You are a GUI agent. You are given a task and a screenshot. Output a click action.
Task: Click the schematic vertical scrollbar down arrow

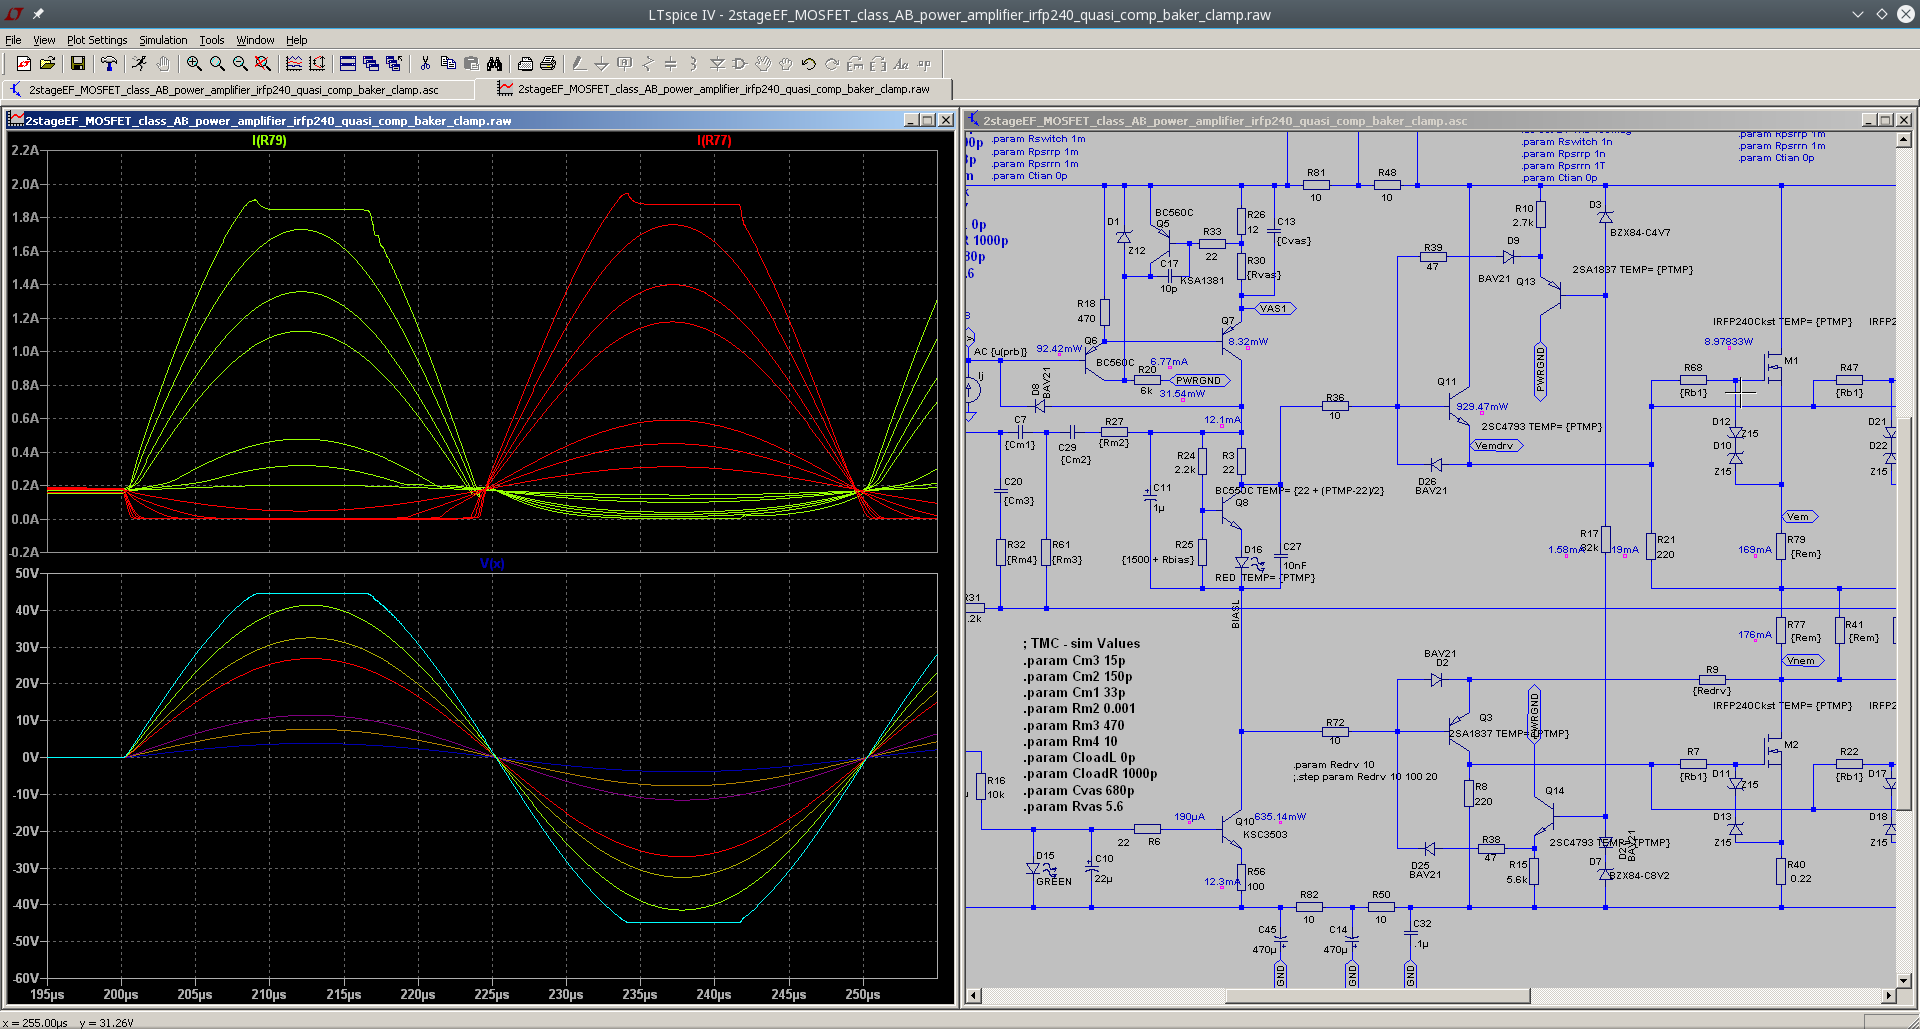pyautogui.click(x=1904, y=980)
